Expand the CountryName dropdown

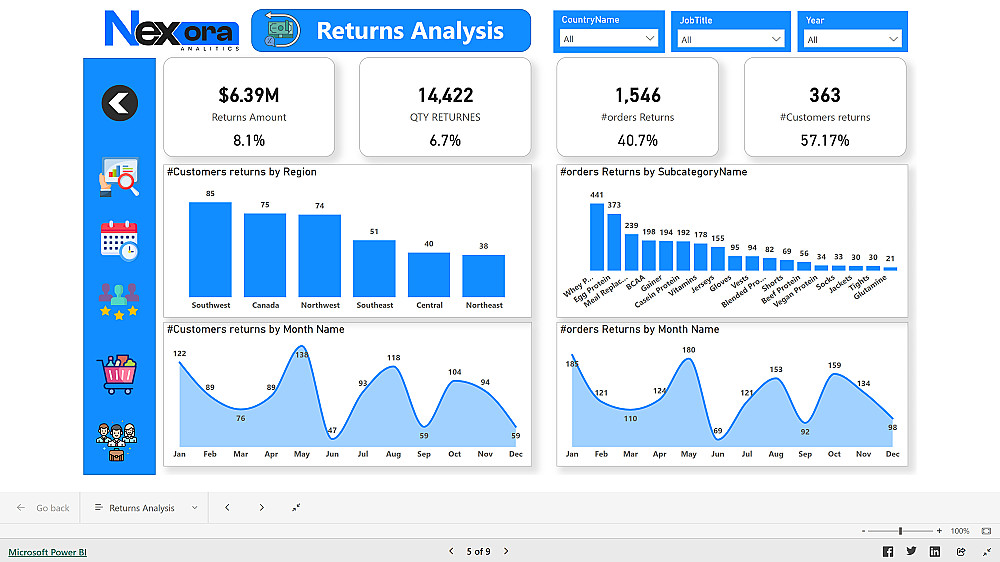pos(608,39)
